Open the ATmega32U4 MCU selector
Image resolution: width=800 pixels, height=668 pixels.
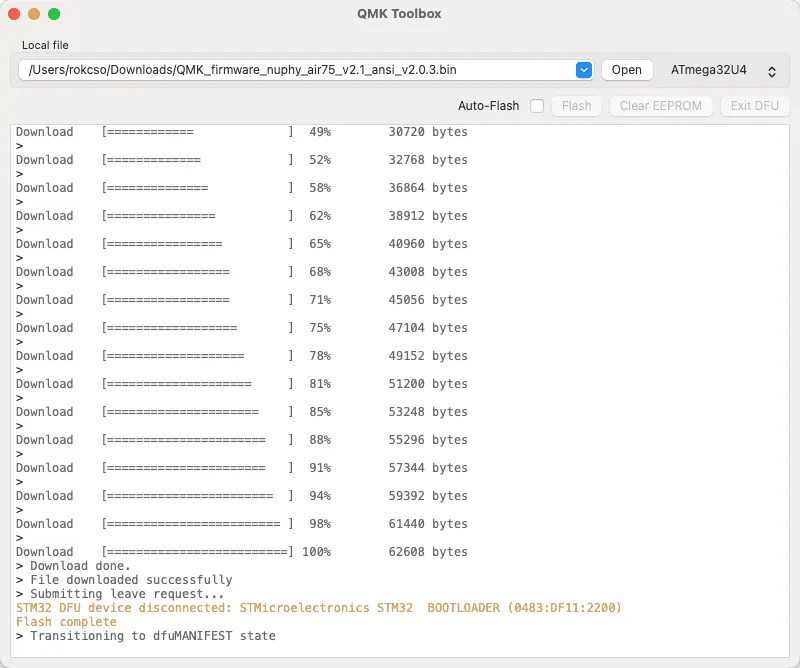click(x=723, y=70)
